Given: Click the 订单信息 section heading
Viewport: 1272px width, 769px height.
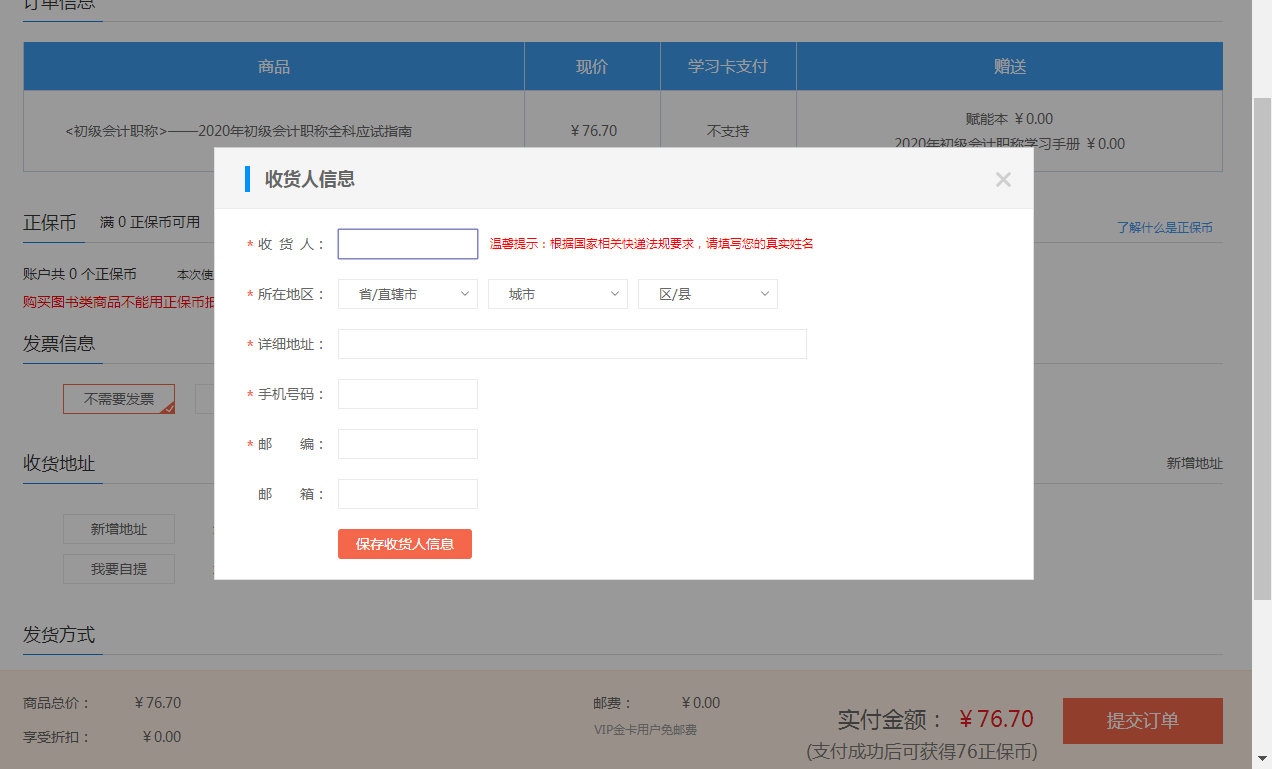Looking at the screenshot, I should point(61,4).
